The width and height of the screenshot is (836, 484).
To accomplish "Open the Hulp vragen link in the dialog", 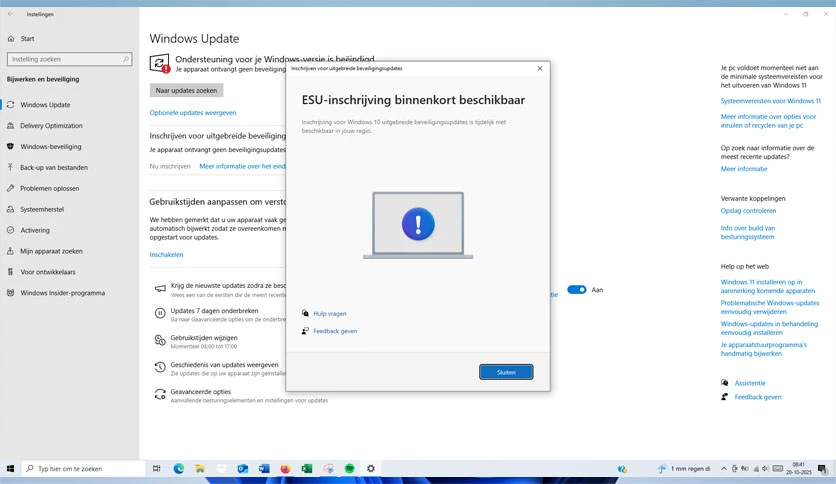I will (x=329, y=313).
